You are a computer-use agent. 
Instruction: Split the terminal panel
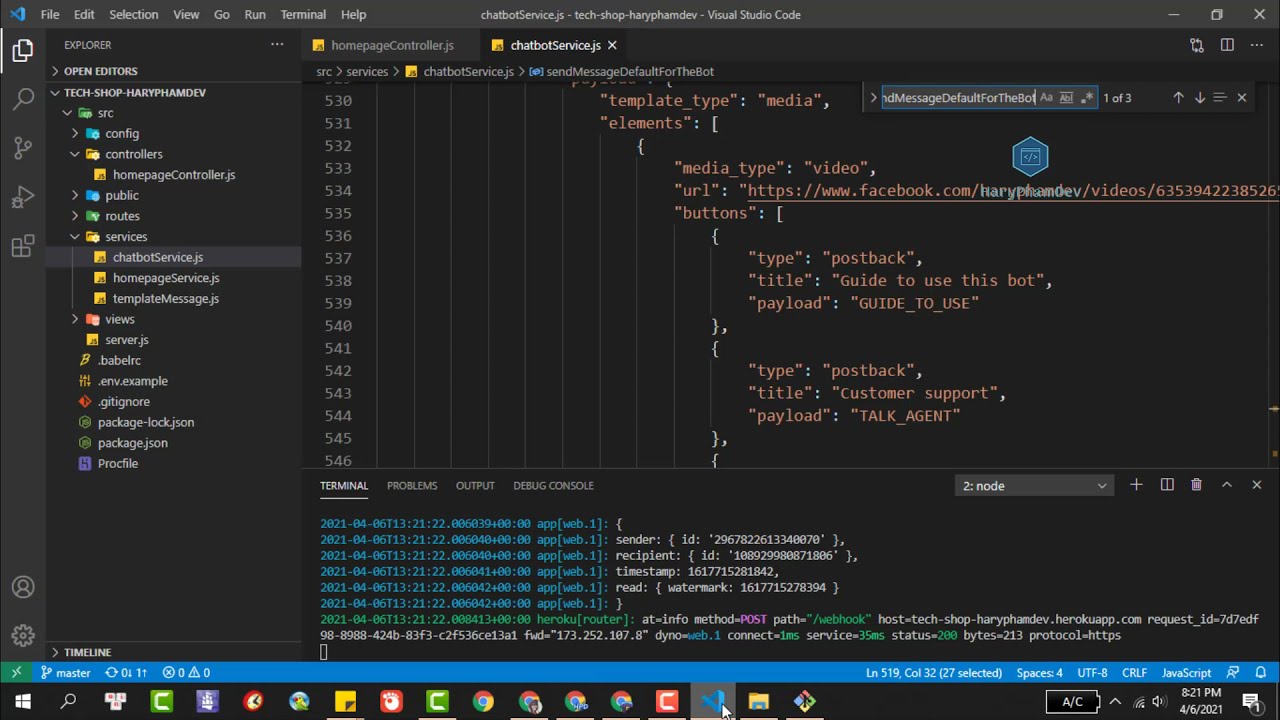point(1167,485)
